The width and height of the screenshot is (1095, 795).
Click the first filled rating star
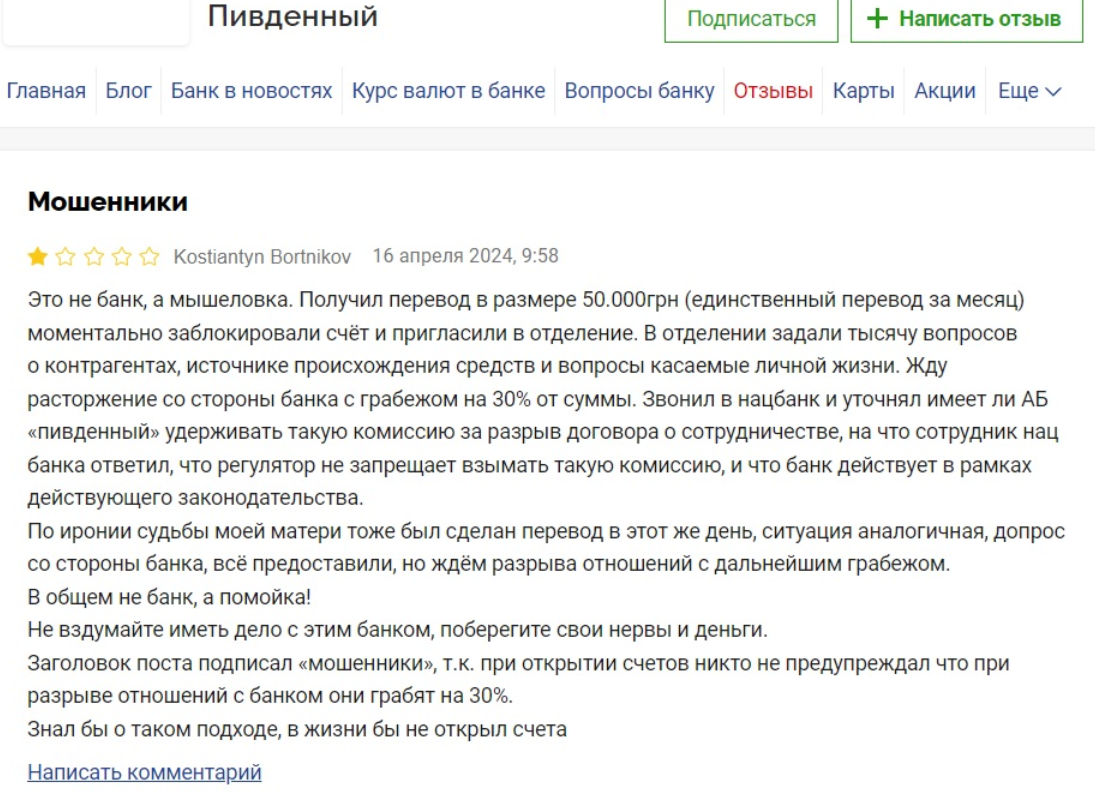click(x=37, y=257)
